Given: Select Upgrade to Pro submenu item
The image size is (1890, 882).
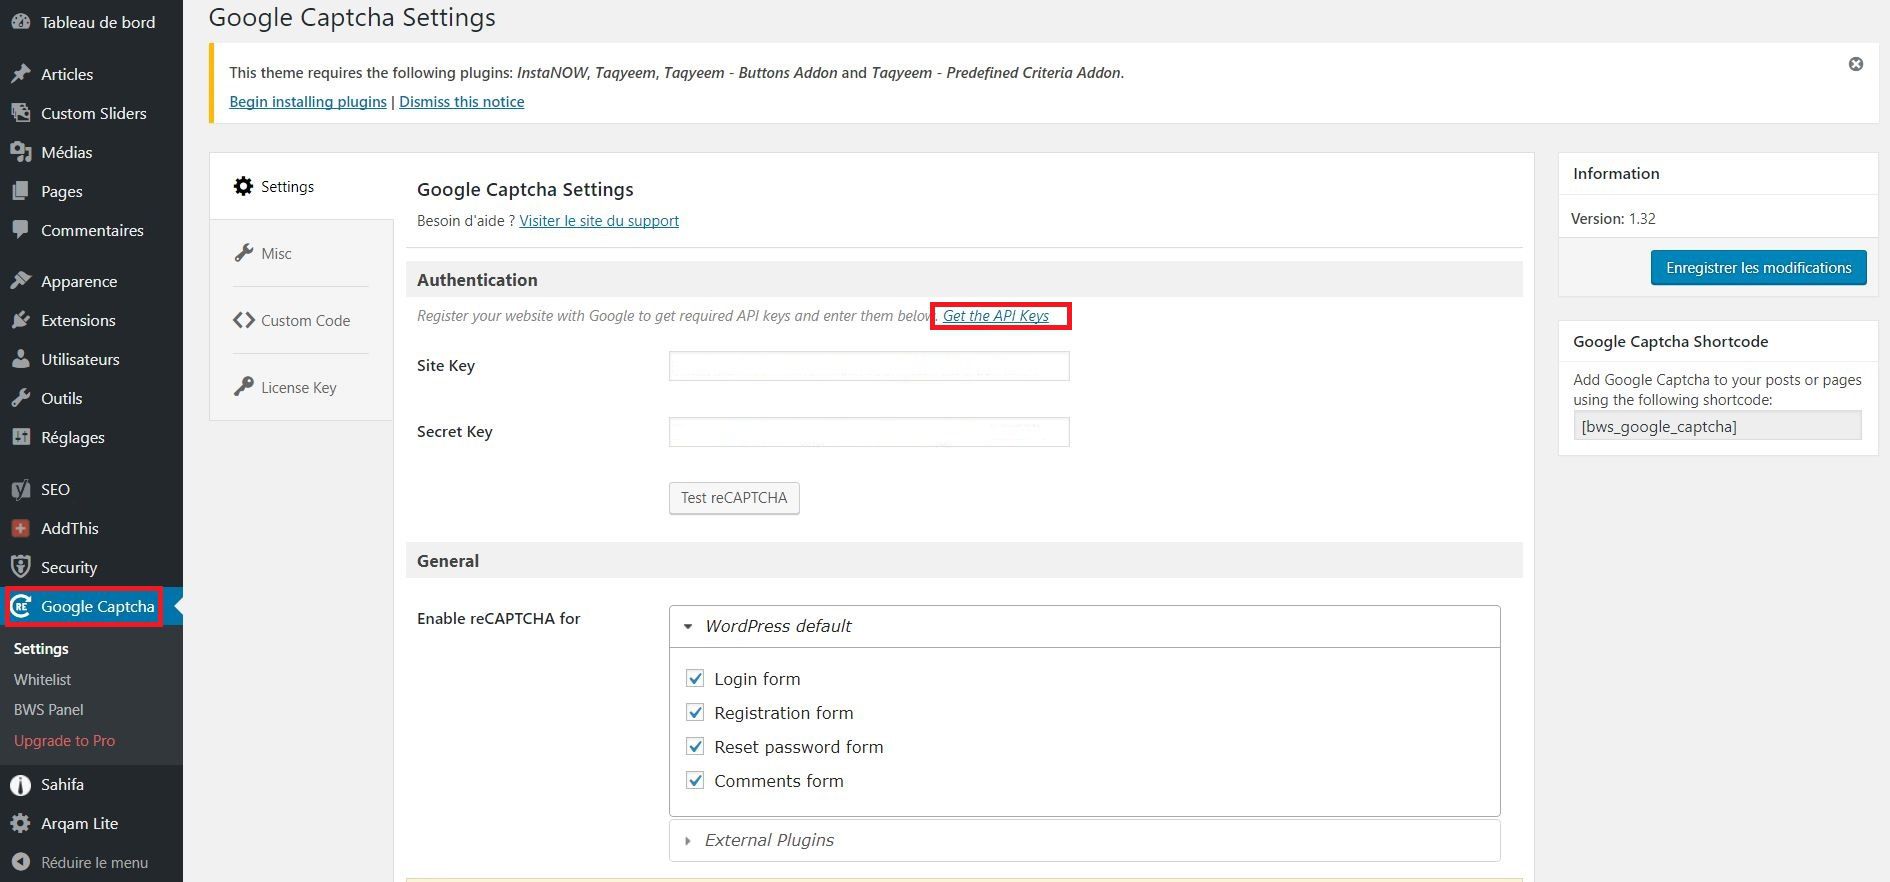Looking at the screenshot, I should [64, 741].
